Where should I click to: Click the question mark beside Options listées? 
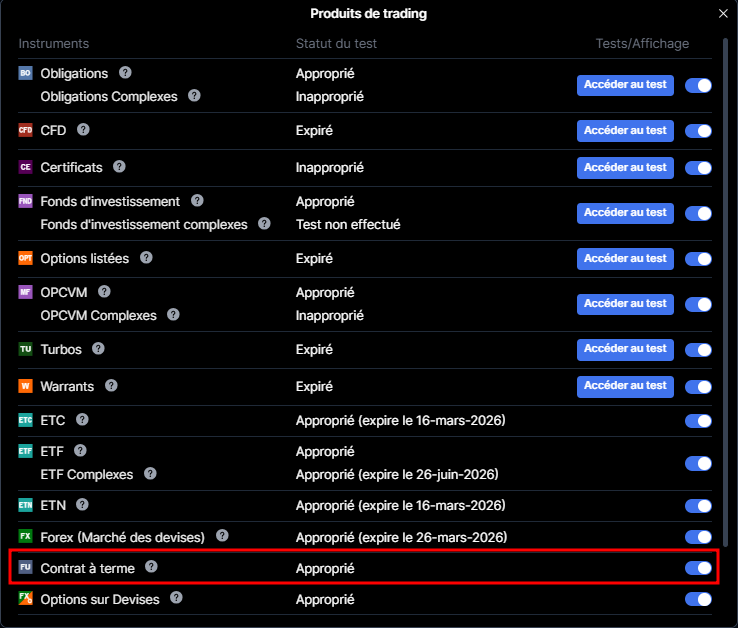click(146, 258)
